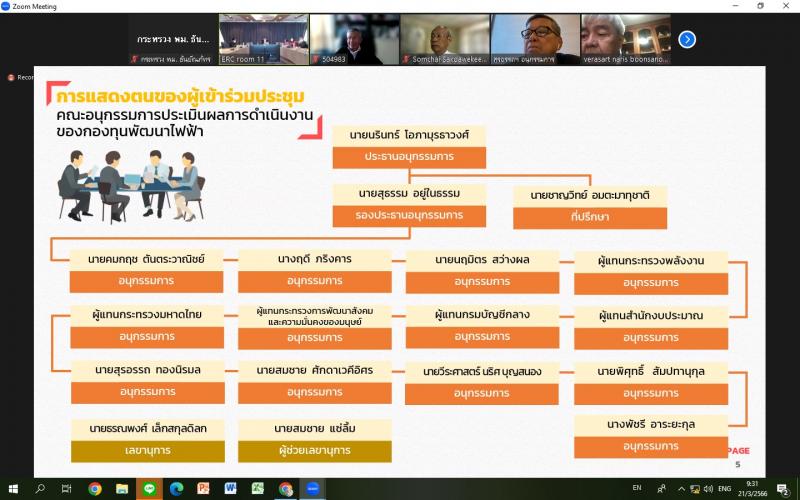Click the recording indicator icon
This screenshot has height=500, width=800.
pyautogui.click(x=11, y=78)
